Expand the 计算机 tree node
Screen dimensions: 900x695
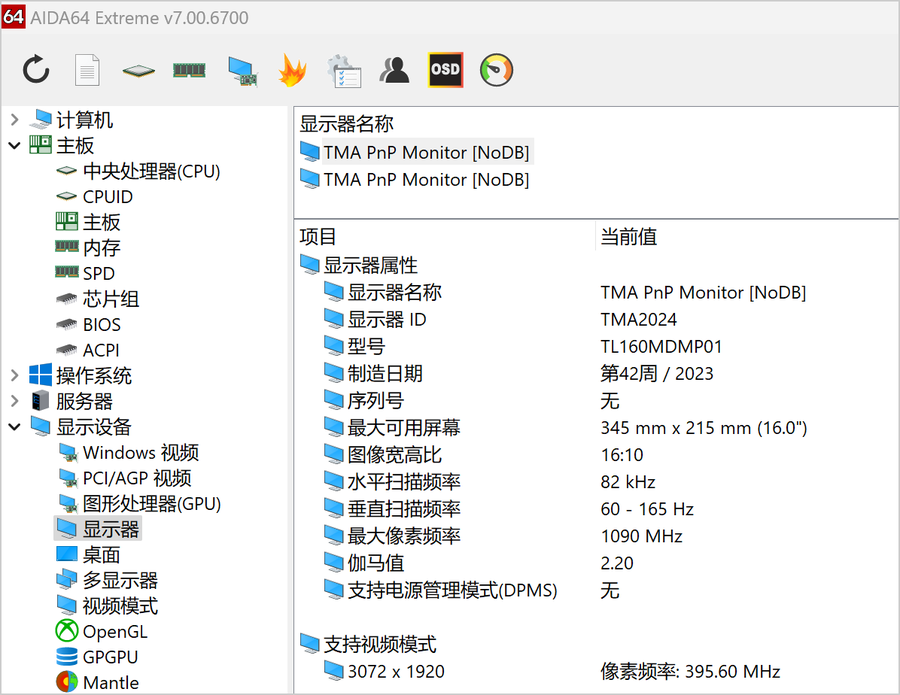[14, 119]
